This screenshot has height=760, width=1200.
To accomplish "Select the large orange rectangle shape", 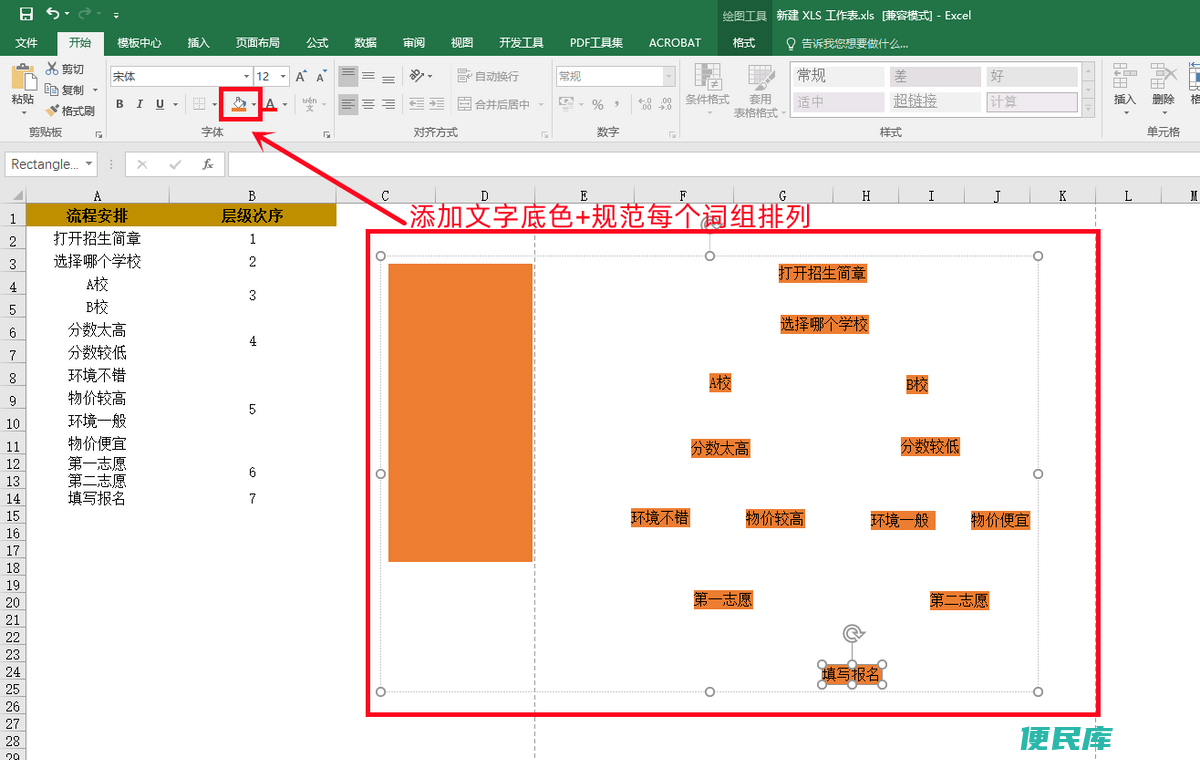I will click(460, 412).
